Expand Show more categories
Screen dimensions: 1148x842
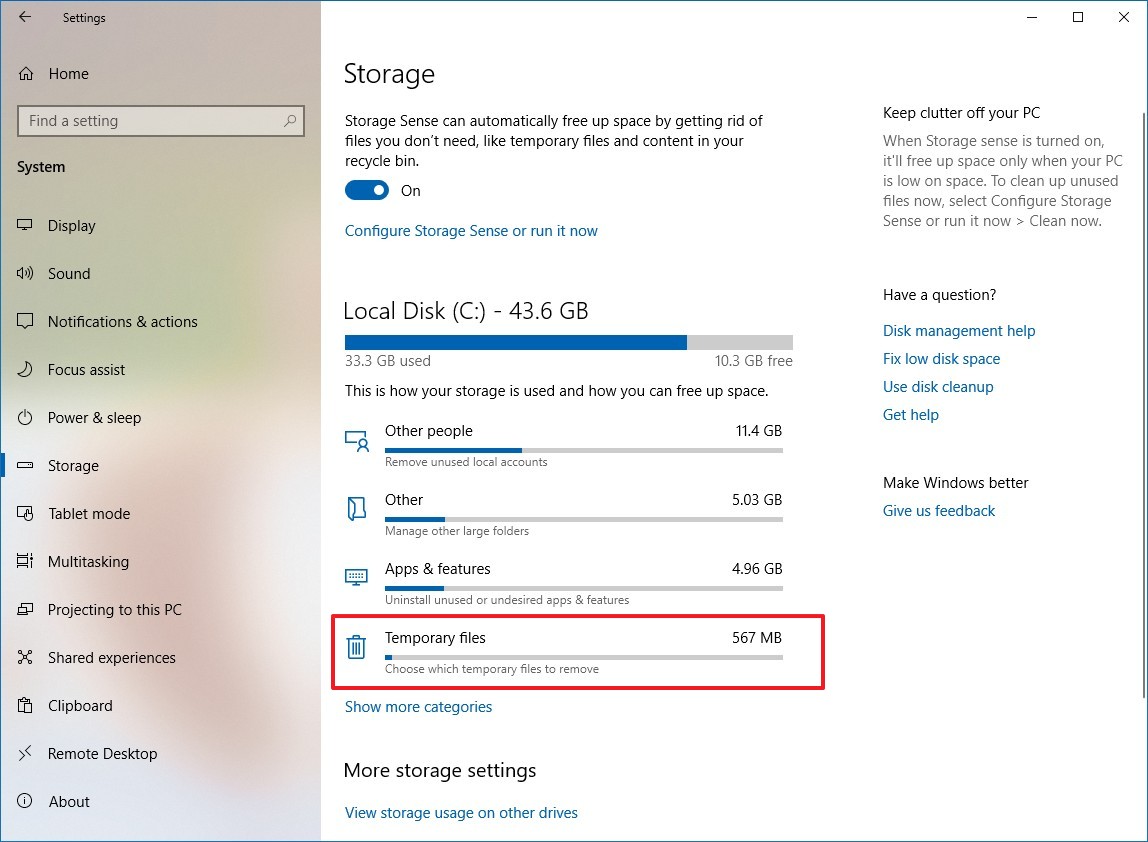pyautogui.click(x=418, y=707)
